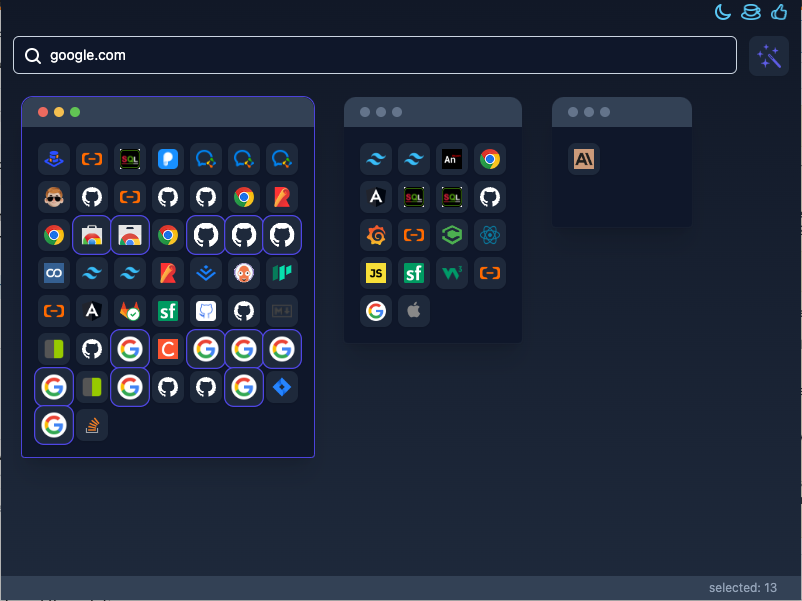Click the magic wand button

pyautogui.click(x=769, y=56)
